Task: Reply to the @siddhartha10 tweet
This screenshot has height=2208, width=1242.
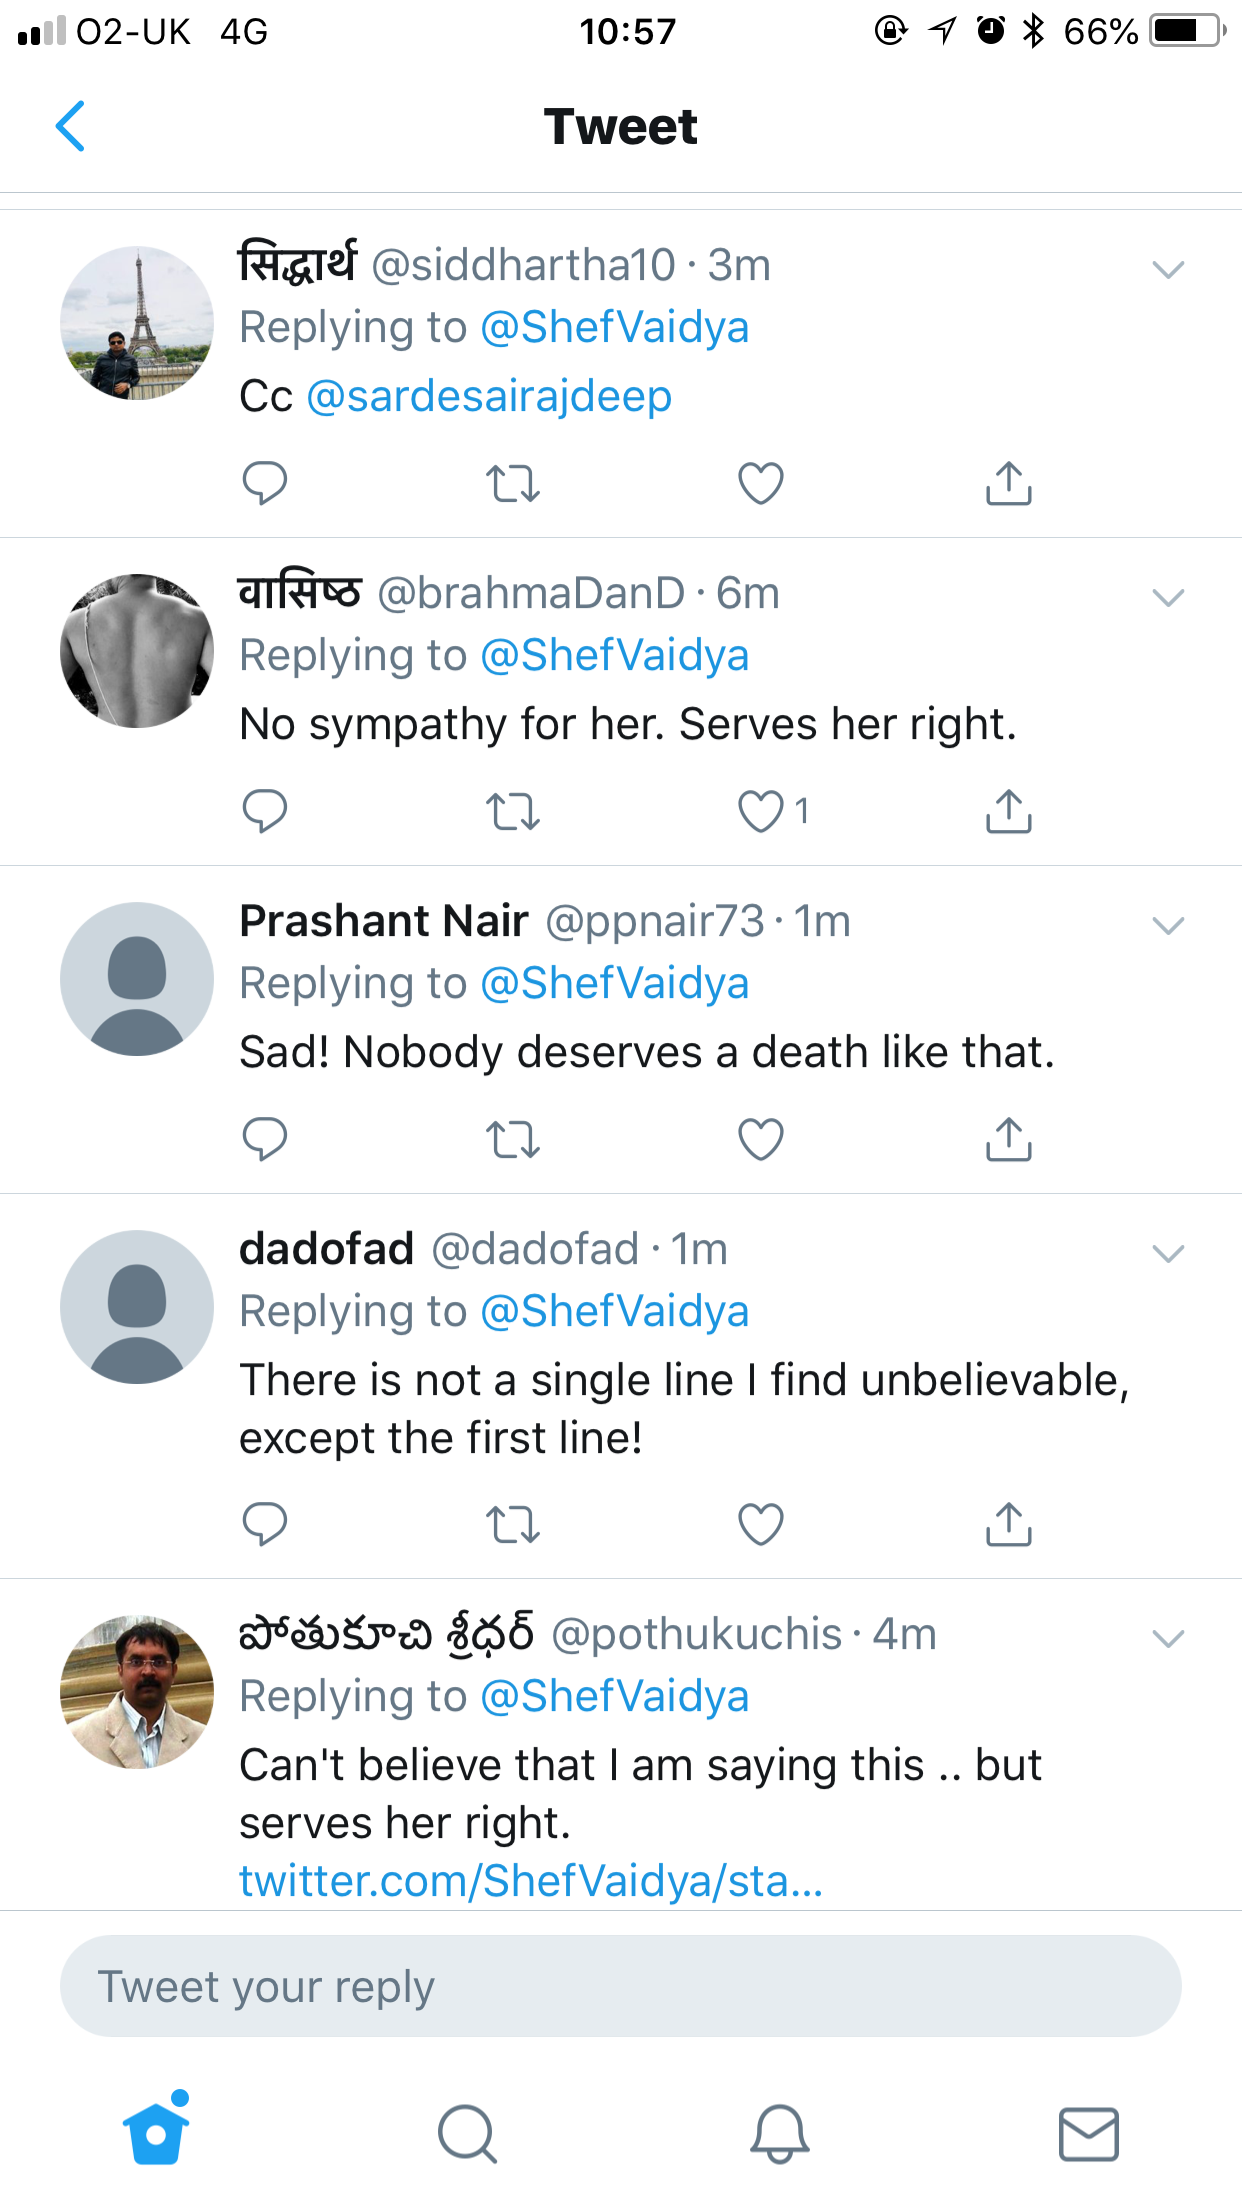Action: (x=265, y=483)
